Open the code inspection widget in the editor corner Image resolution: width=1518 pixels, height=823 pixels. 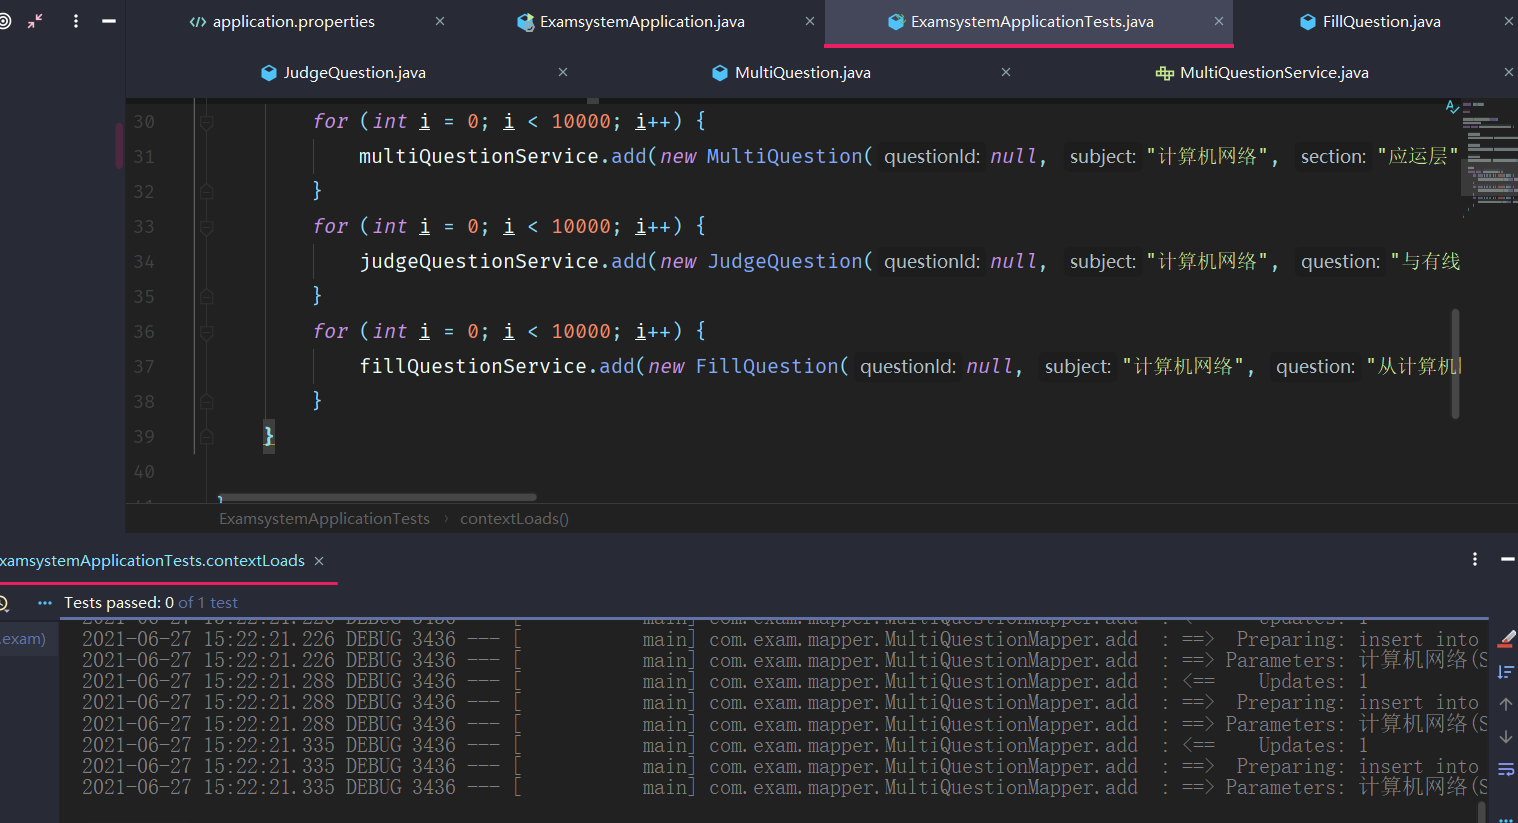1452,106
